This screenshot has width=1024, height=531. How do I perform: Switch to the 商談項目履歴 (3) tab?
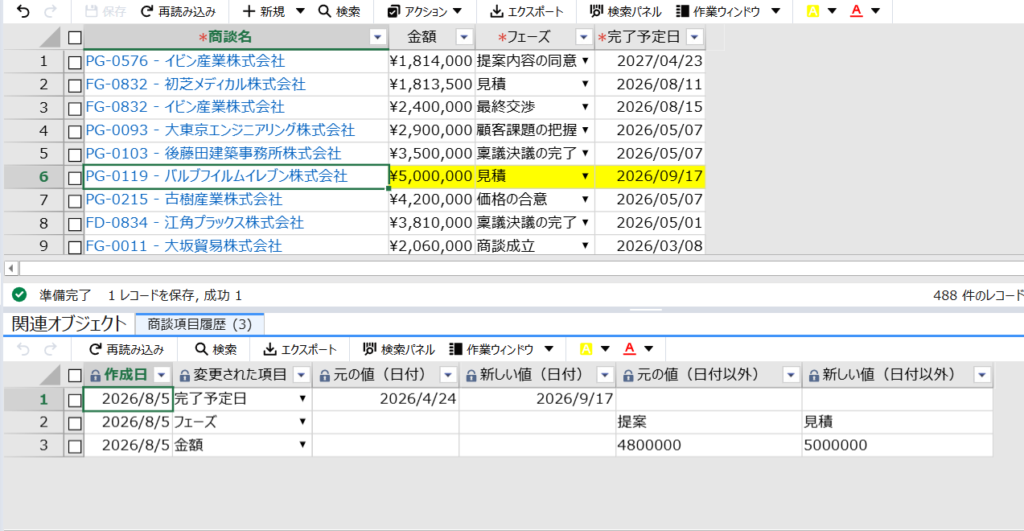200,324
